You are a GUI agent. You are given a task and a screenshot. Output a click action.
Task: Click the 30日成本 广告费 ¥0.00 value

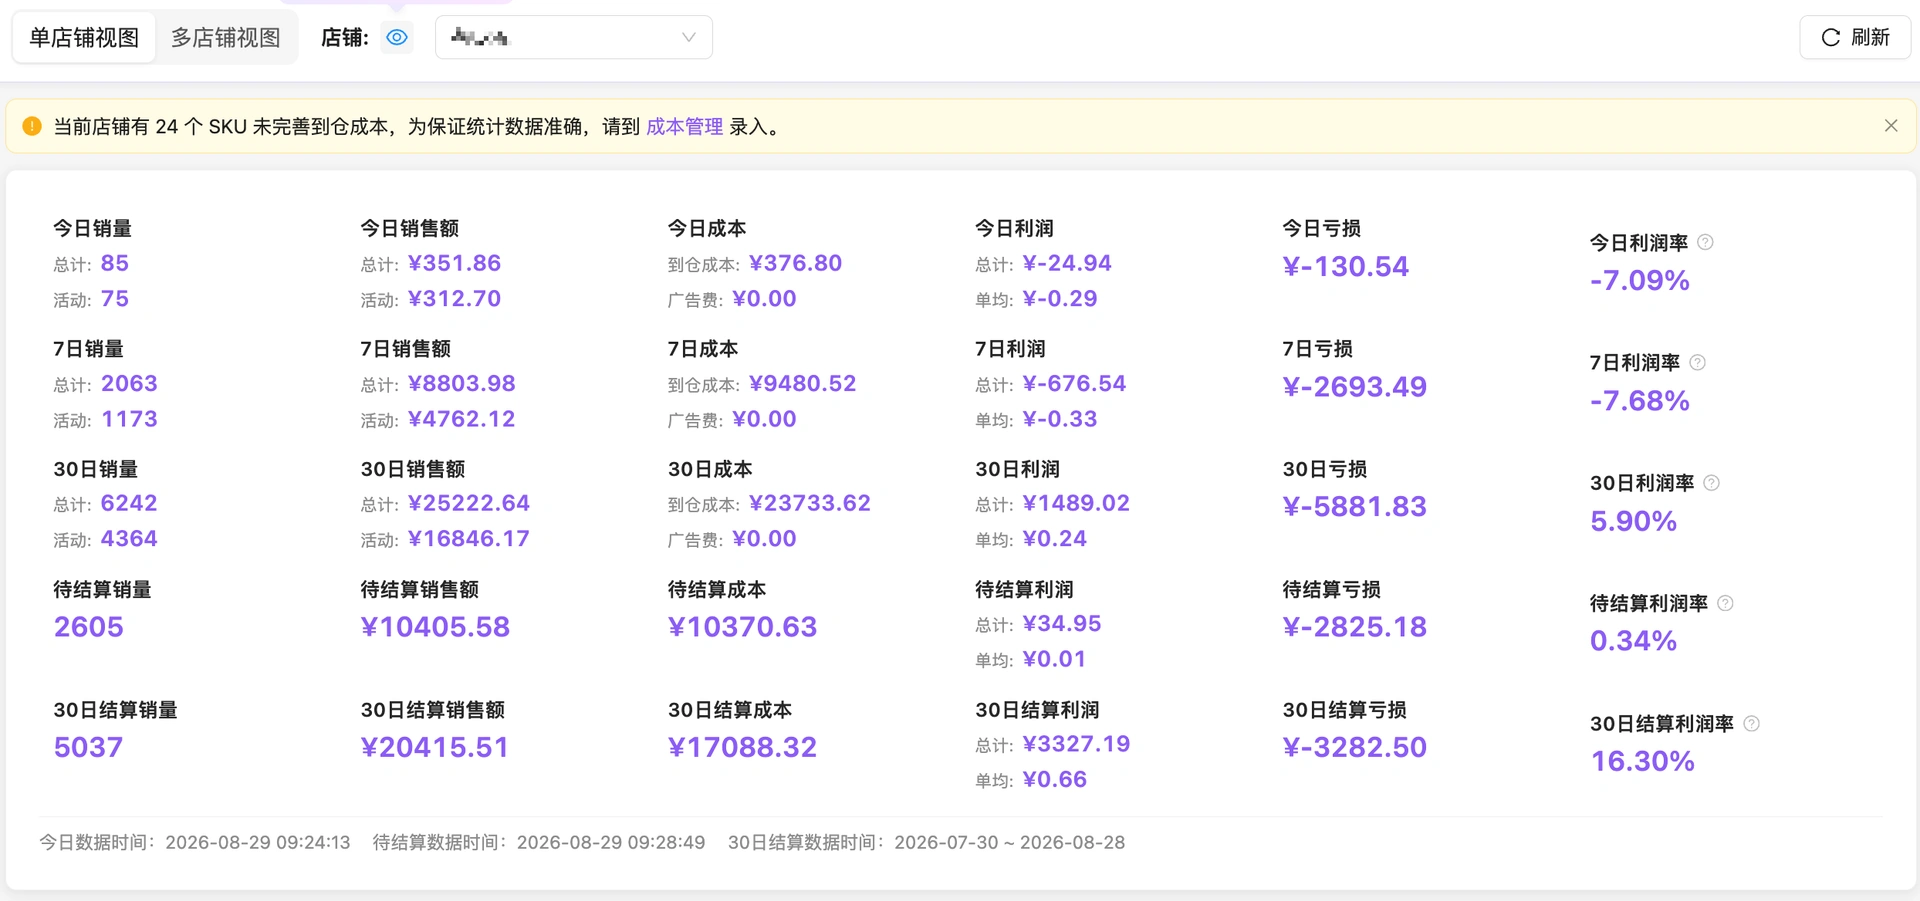(x=765, y=539)
